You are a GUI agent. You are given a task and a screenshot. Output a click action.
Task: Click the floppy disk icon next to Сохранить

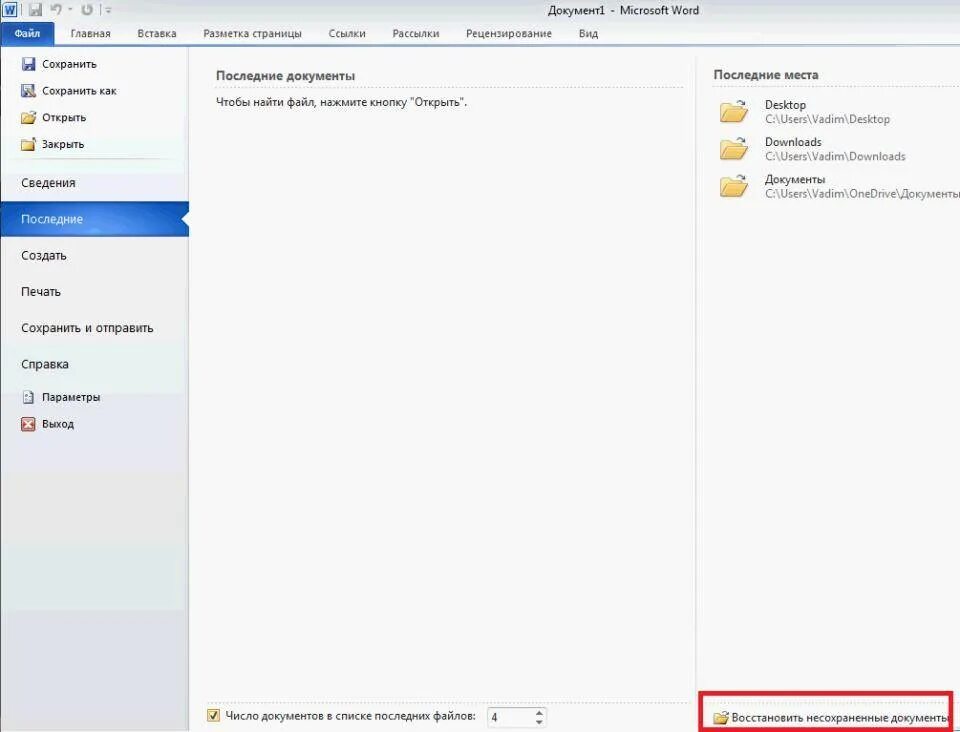(x=28, y=64)
